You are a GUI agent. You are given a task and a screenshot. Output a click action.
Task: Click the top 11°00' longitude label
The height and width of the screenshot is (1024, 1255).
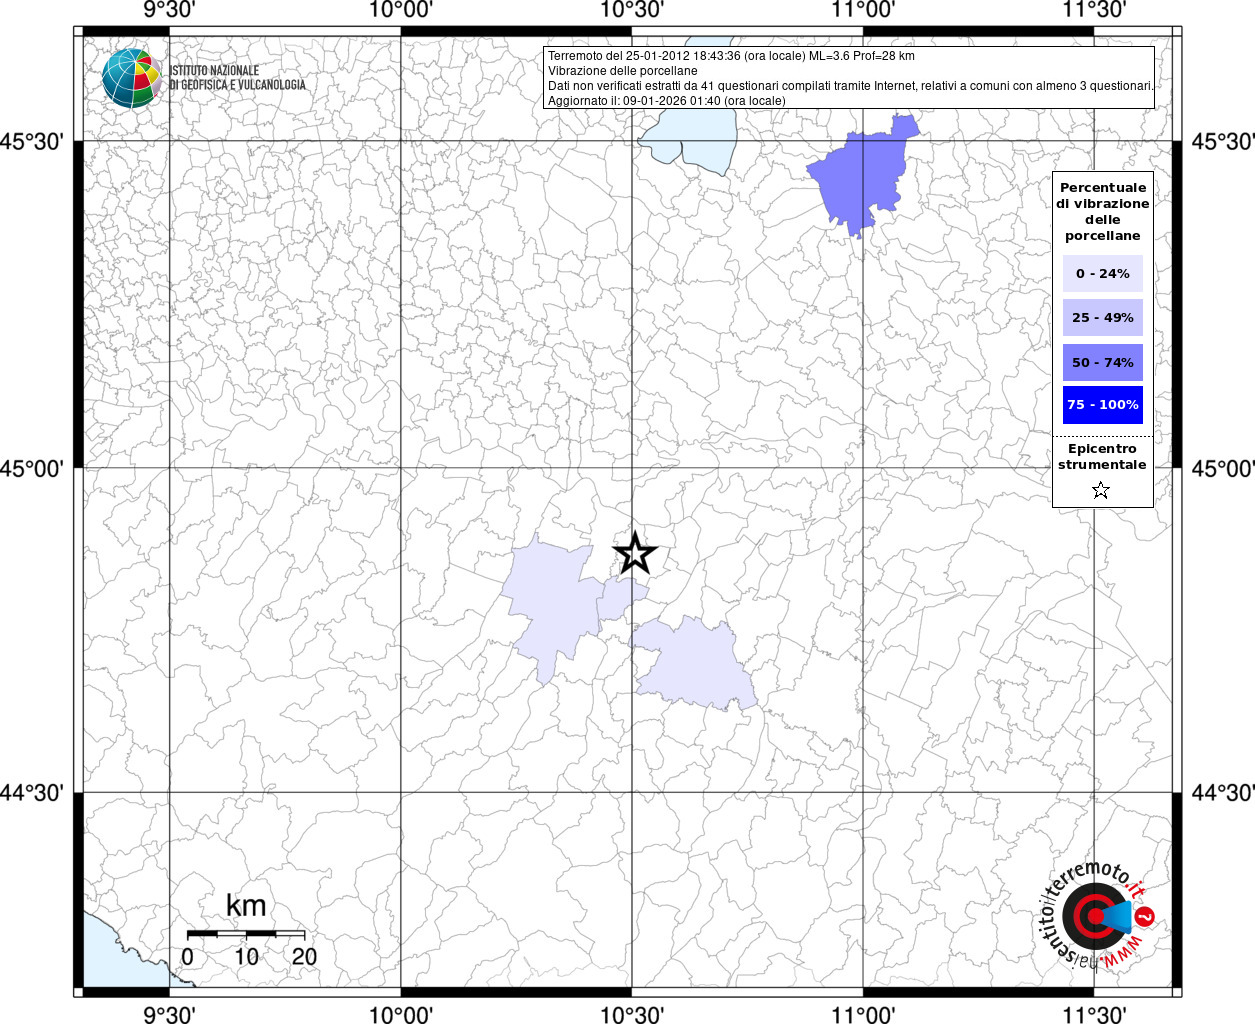[863, 10]
